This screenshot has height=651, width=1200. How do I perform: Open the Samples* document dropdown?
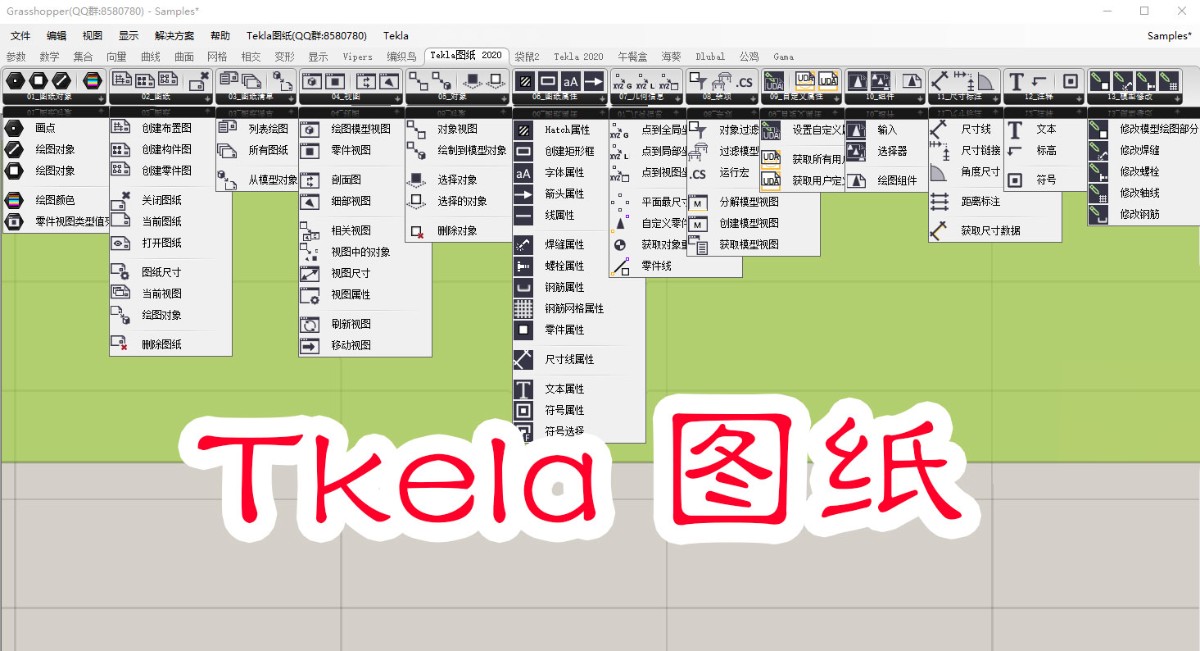tap(1170, 35)
